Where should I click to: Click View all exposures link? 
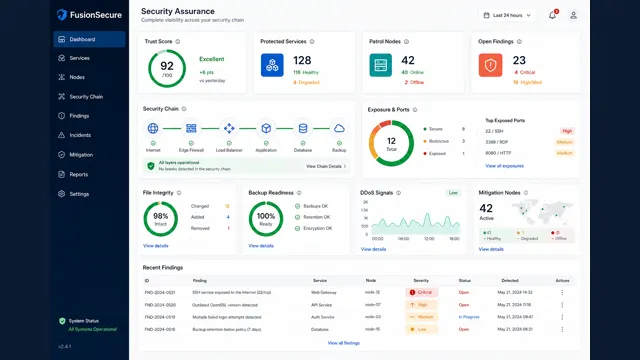[x=504, y=166]
